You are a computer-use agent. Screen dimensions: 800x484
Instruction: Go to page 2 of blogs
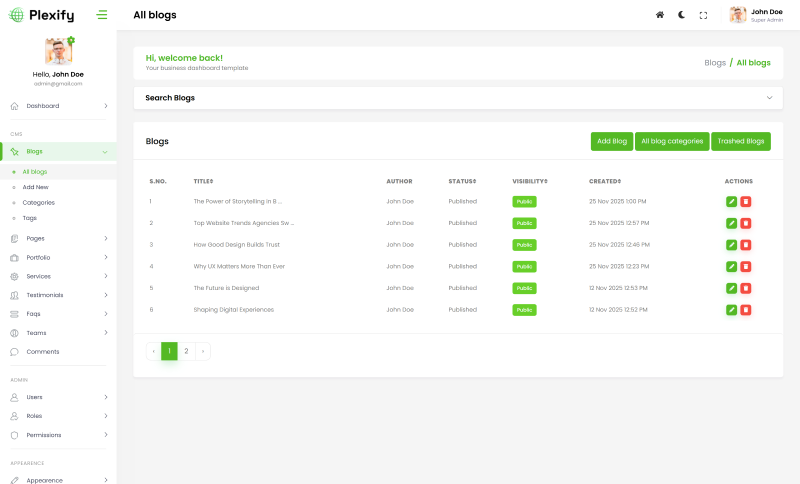tap(186, 351)
